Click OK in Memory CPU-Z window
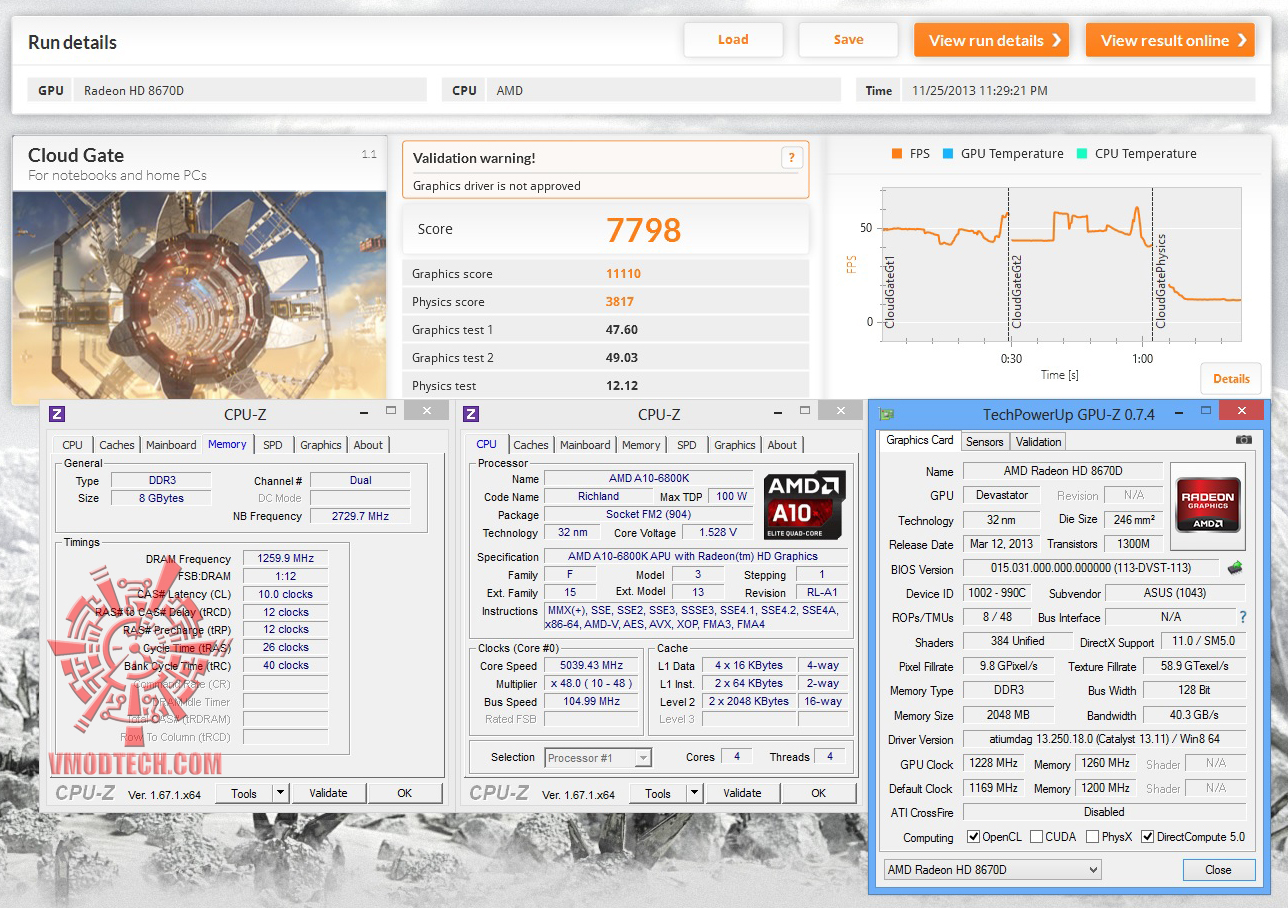Image resolution: width=1288 pixels, height=908 pixels. click(x=404, y=793)
